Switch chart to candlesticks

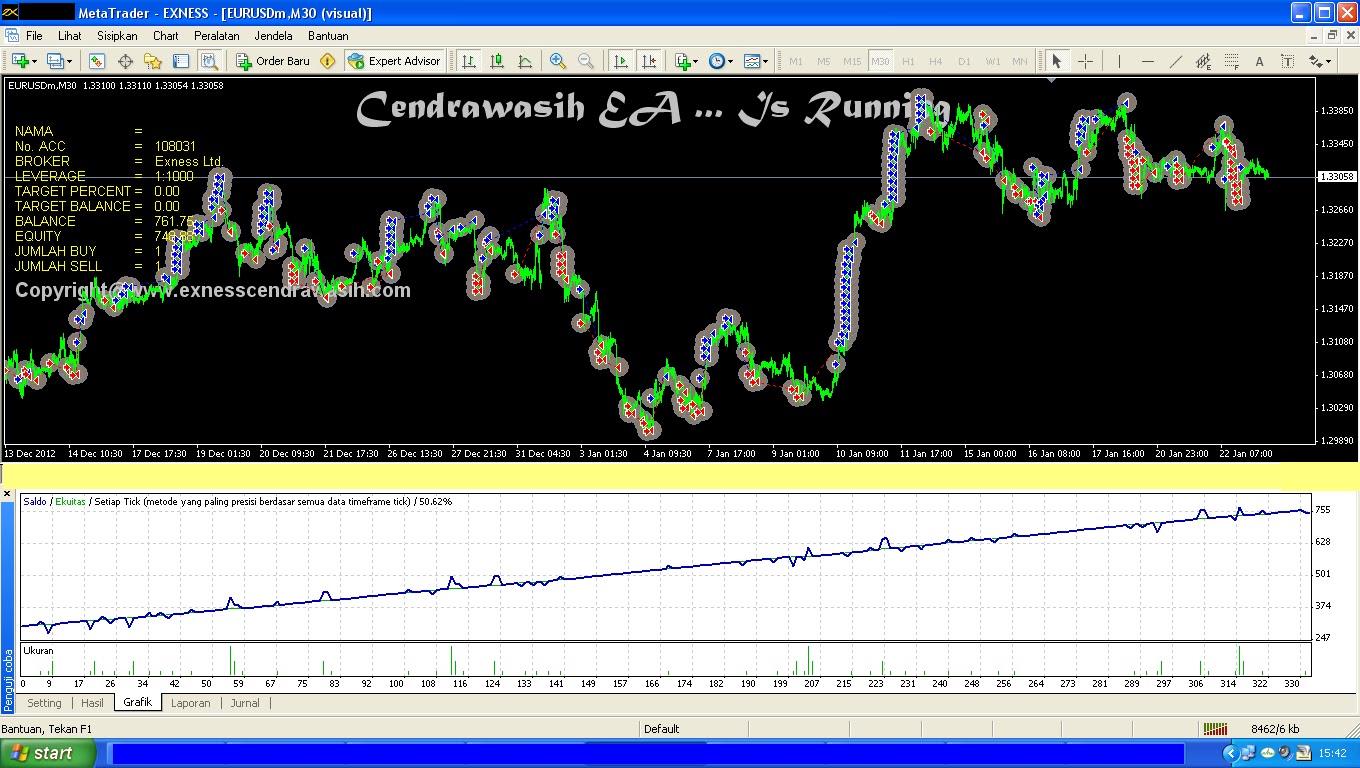pos(497,61)
